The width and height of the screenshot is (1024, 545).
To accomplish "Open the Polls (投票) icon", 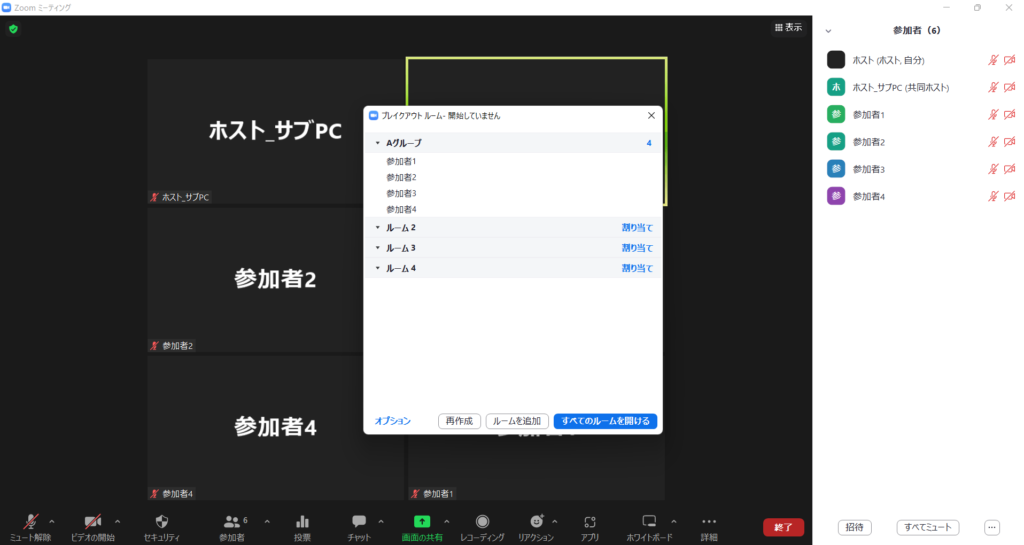I will pos(302,521).
